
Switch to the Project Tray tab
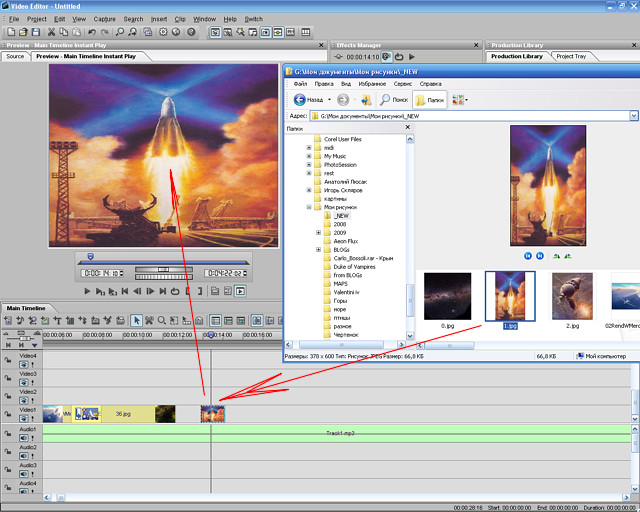(x=571, y=56)
